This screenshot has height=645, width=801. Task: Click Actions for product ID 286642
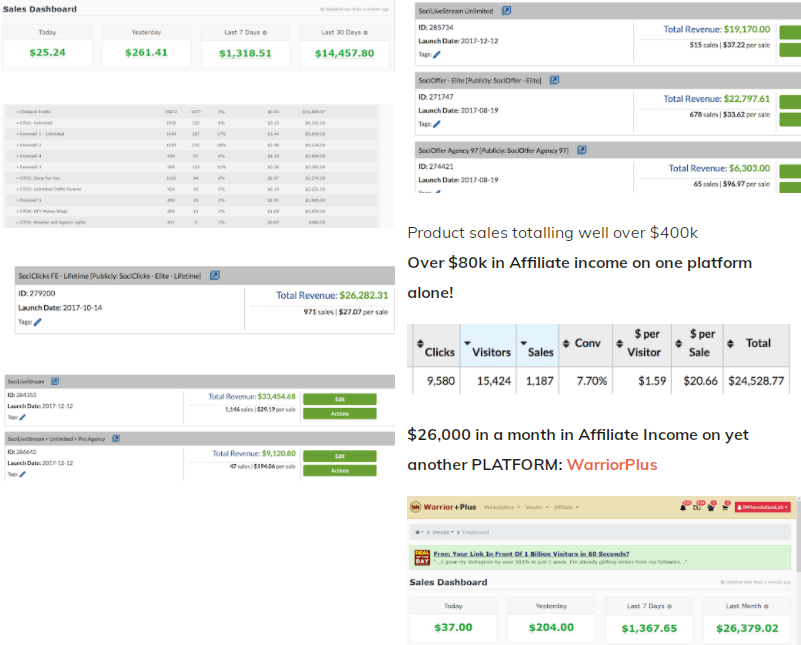click(340, 470)
